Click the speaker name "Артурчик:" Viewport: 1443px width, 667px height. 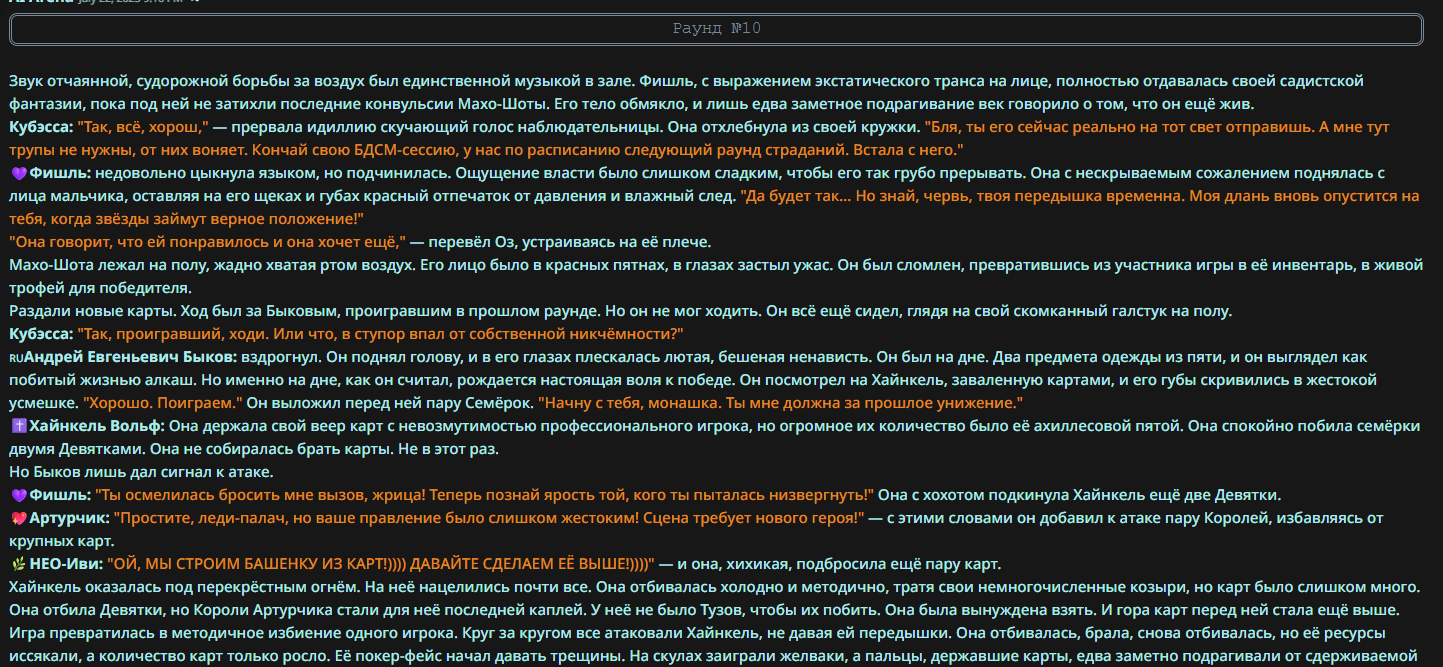click(x=68, y=518)
